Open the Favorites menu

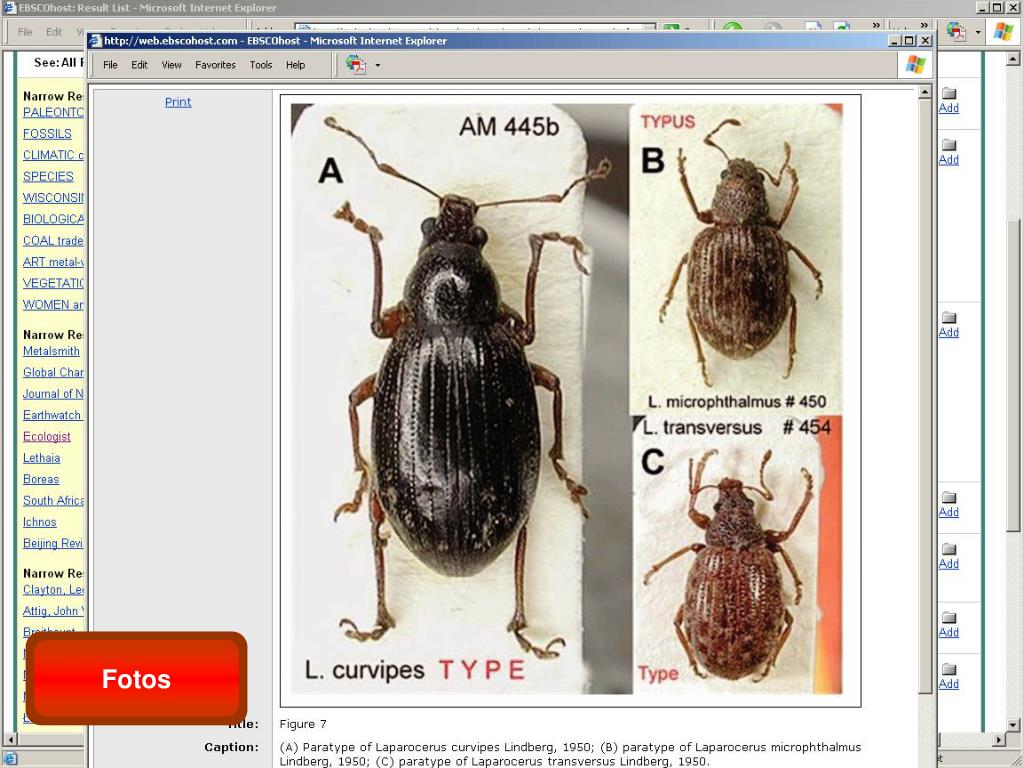tap(215, 65)
